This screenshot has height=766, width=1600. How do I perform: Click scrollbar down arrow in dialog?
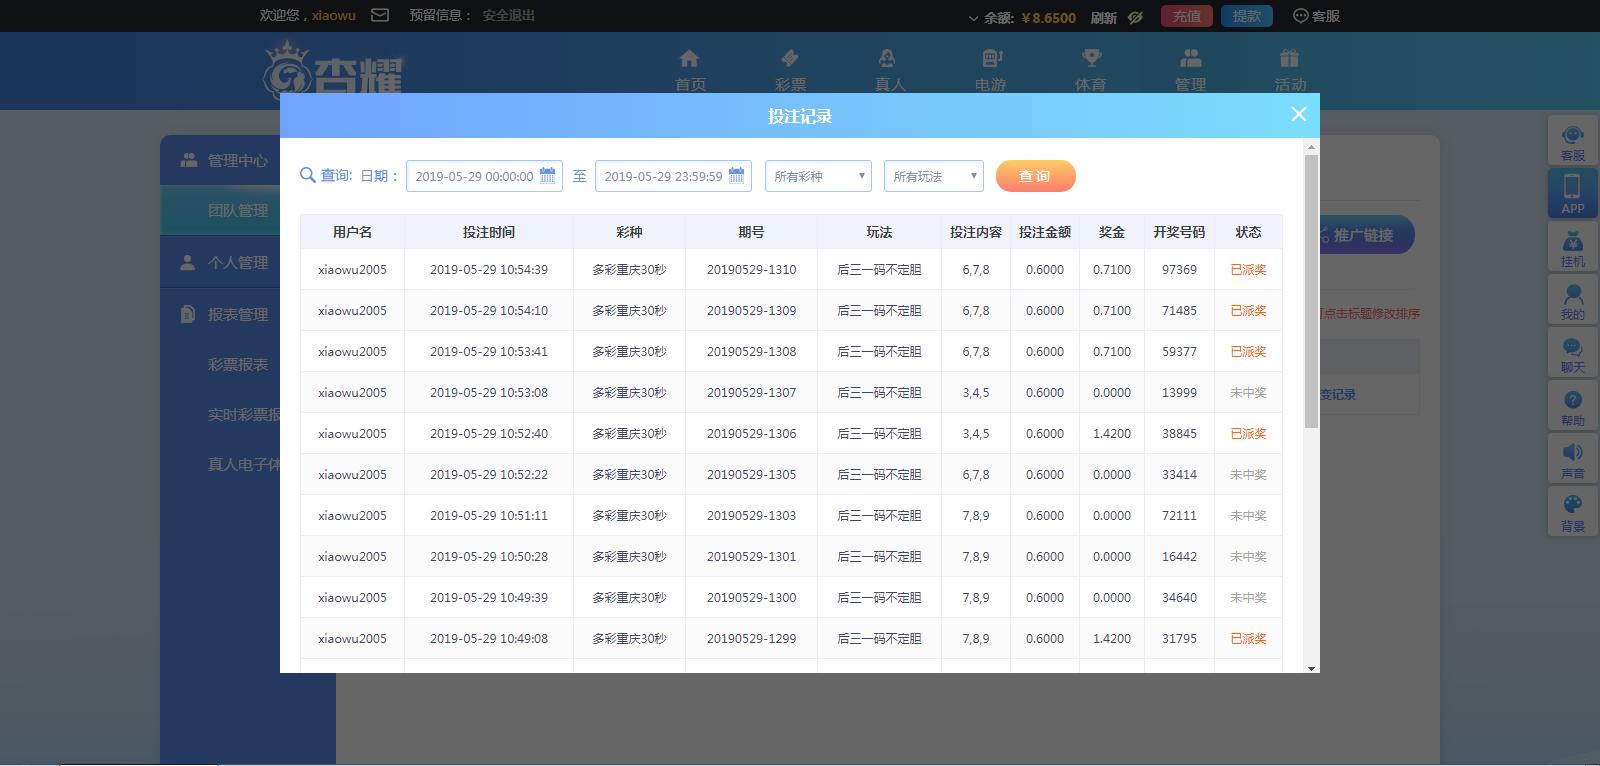(1311, 668)
